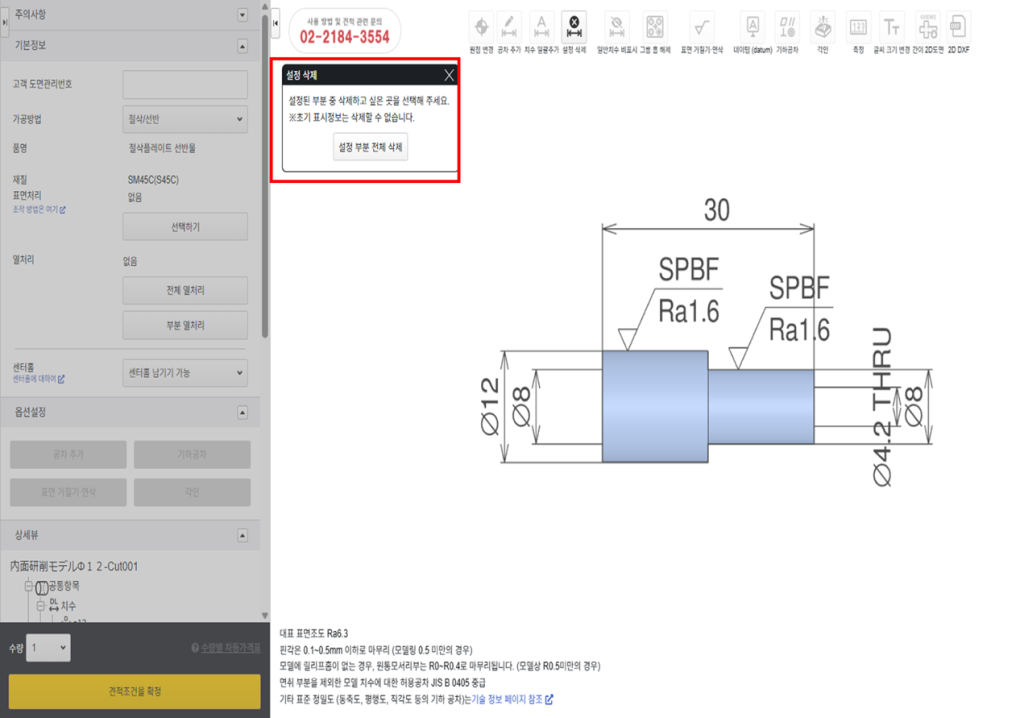
Task: Select the 표면 거칠기·연삭 toolbar icon
Action: [x=701, y=27]
